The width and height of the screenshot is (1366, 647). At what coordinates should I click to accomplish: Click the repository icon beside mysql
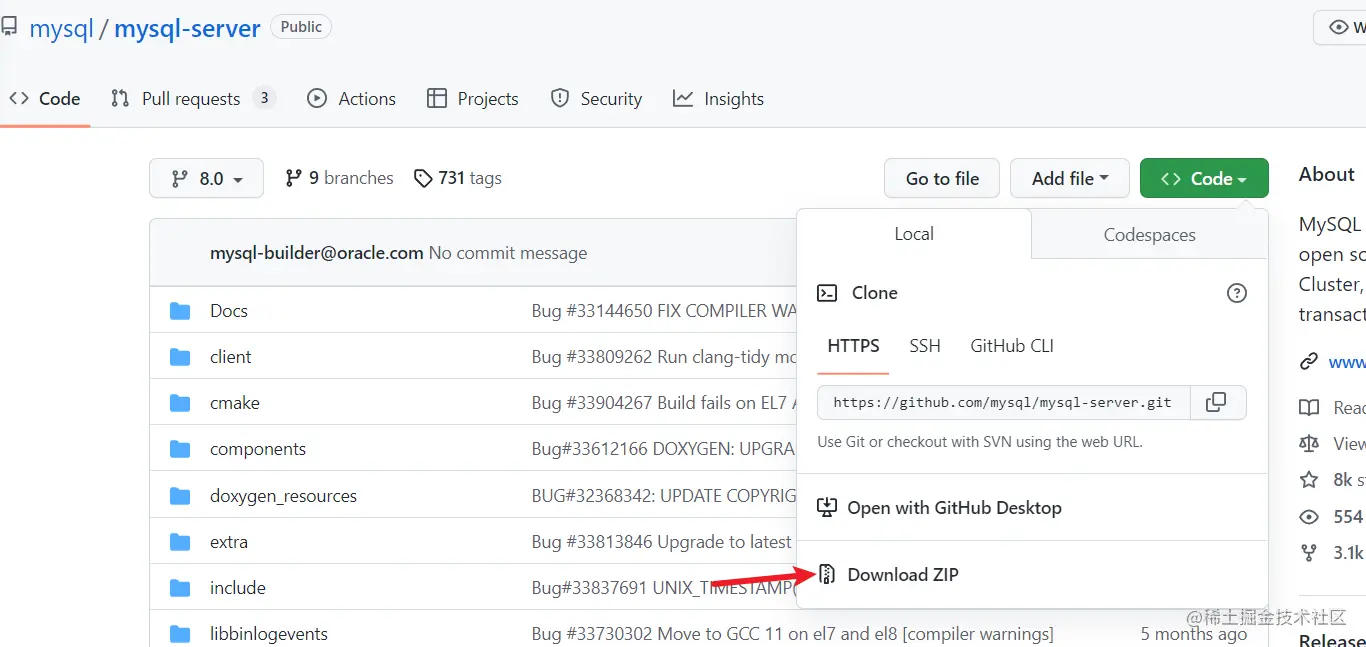pos(9,27)
